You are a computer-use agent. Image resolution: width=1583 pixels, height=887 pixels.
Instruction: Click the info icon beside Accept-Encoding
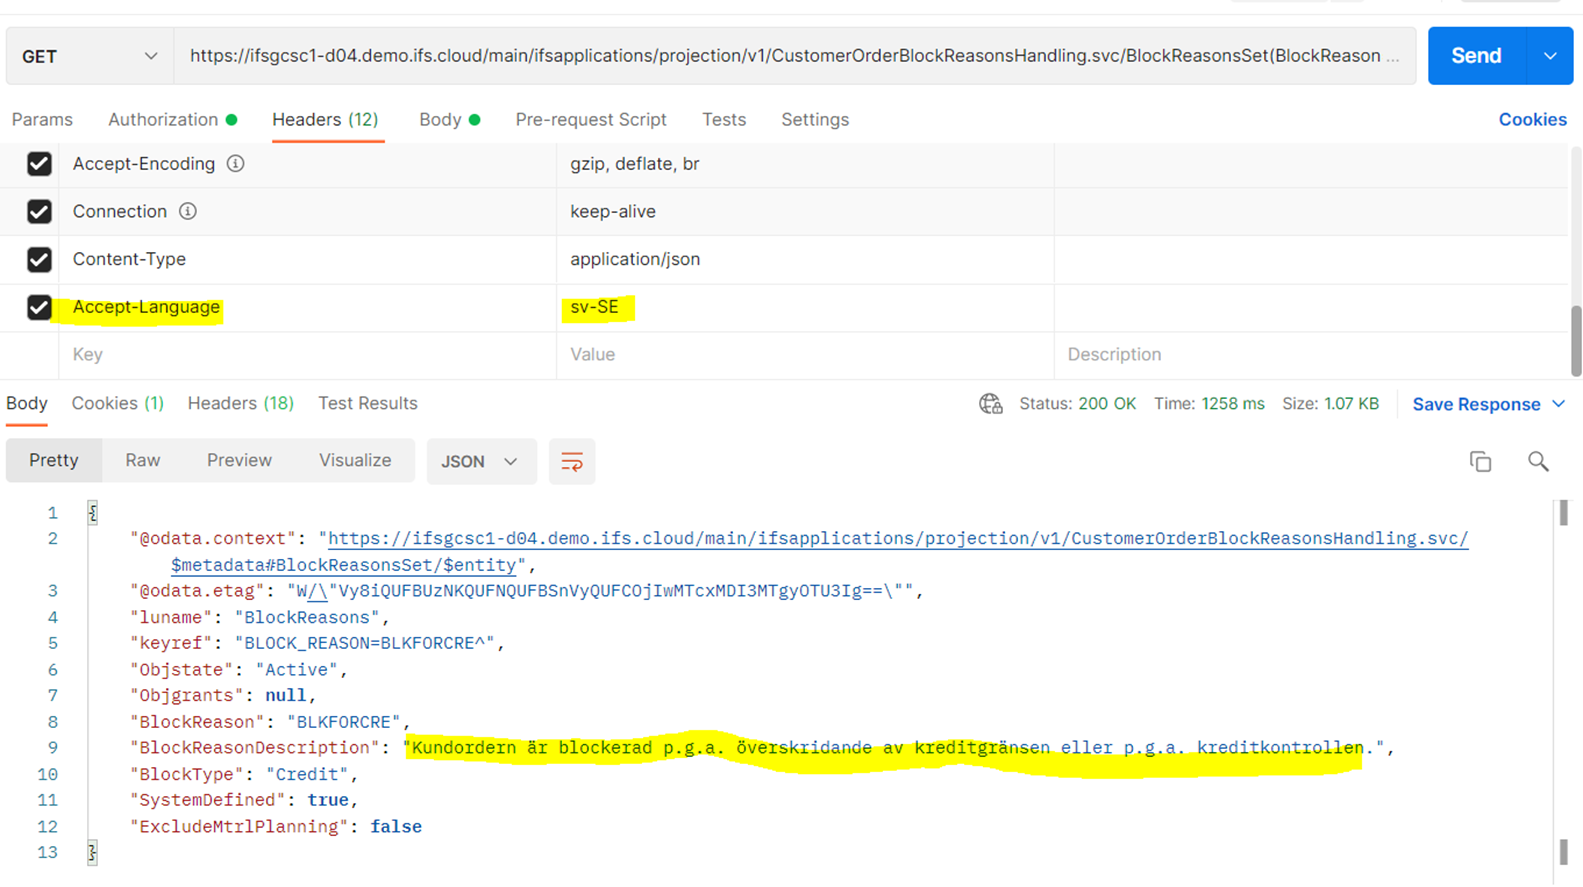235,164
